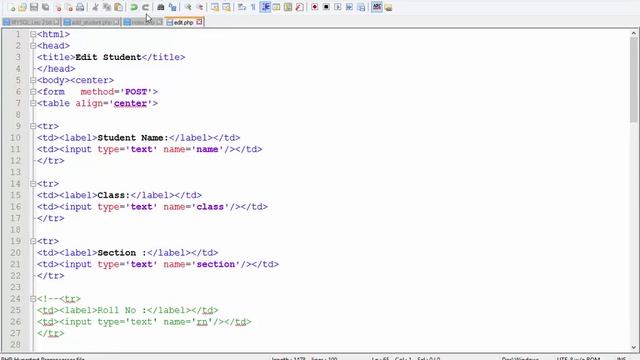Switch to the edit.php tab
Screen dimensions: 640x360
click(183, 22)
